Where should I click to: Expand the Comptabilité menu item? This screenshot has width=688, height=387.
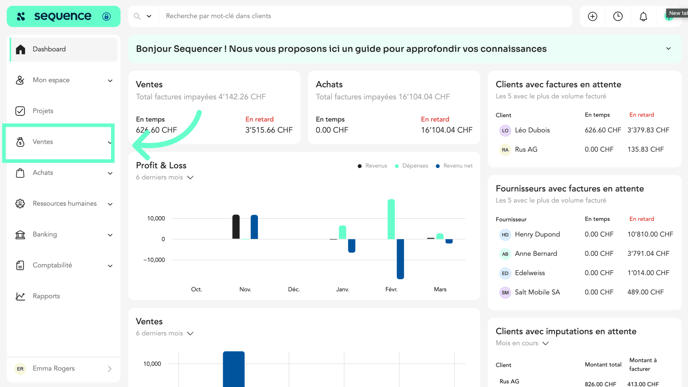64,265
